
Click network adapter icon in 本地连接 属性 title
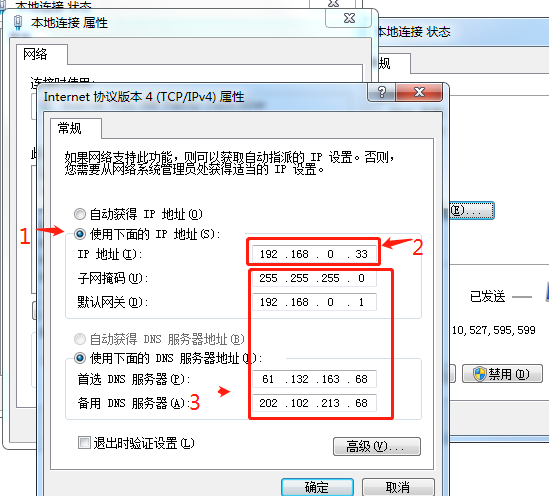click(x=18, y=22)
